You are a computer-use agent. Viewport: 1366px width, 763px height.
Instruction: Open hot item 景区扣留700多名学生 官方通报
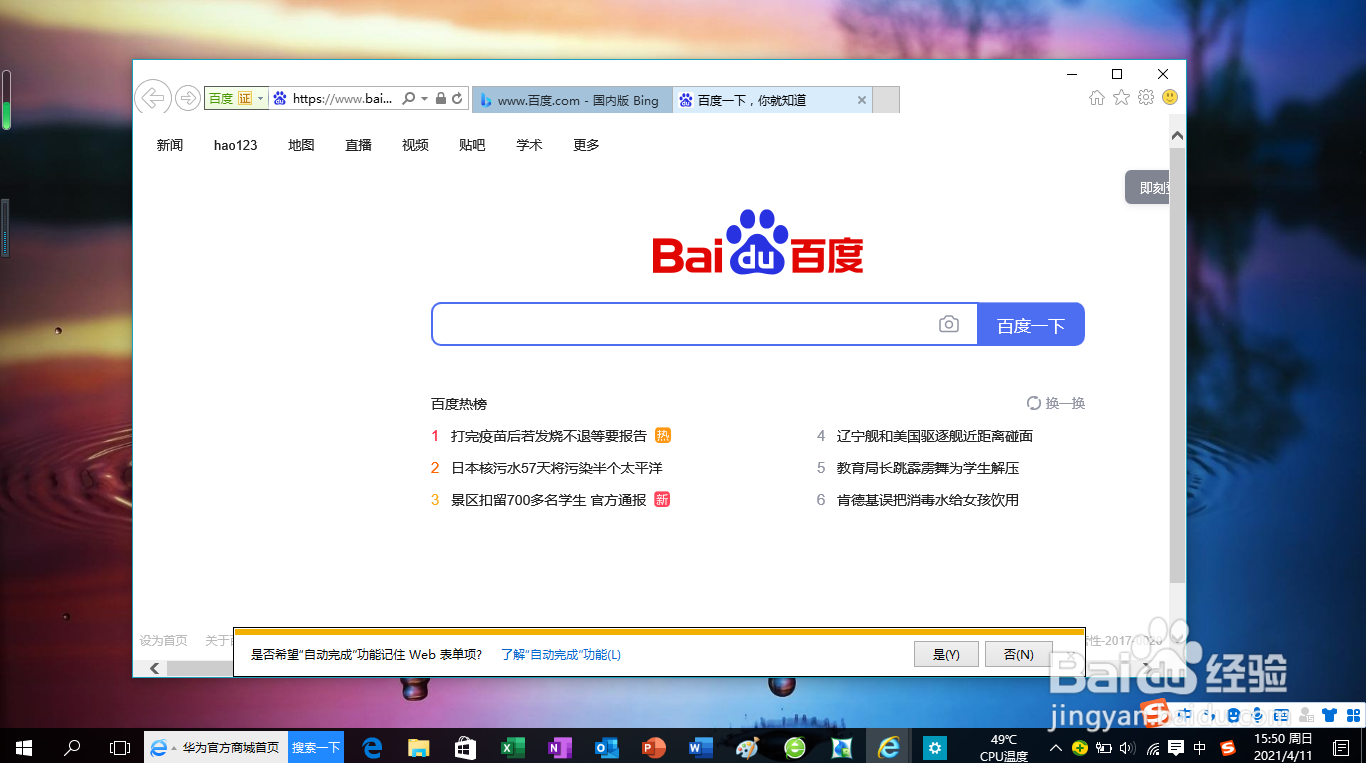(x=549, y=500)
